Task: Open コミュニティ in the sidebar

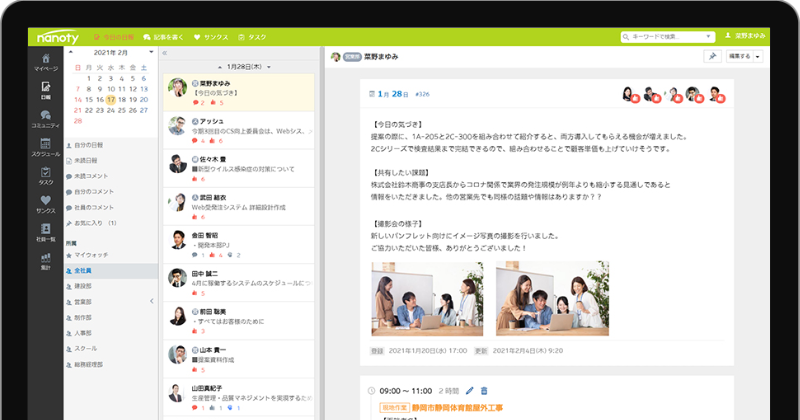Action: pos(45,119)
